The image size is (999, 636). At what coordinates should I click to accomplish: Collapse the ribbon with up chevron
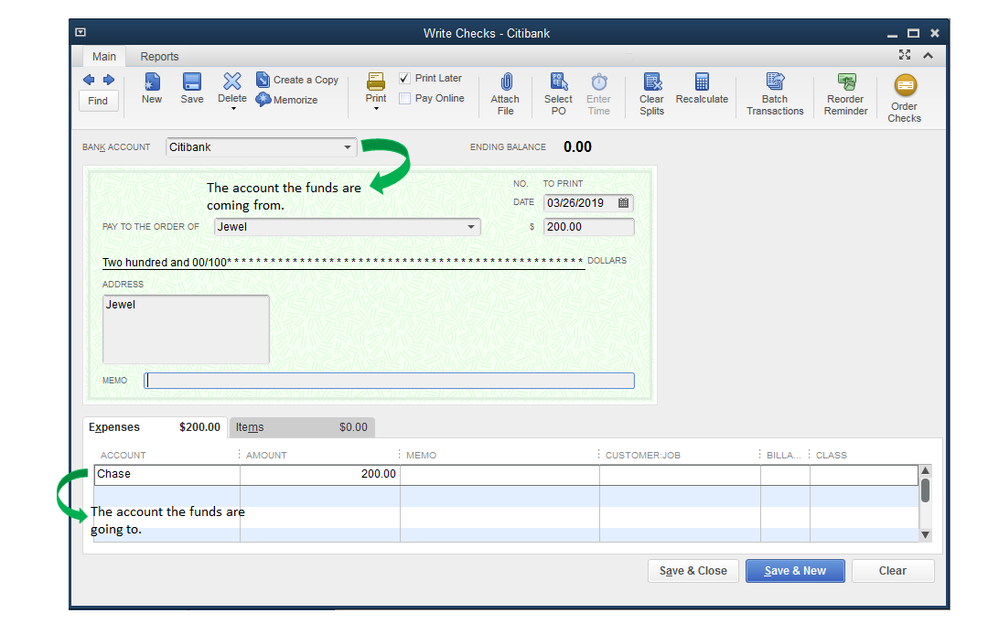tap(928, 55)
